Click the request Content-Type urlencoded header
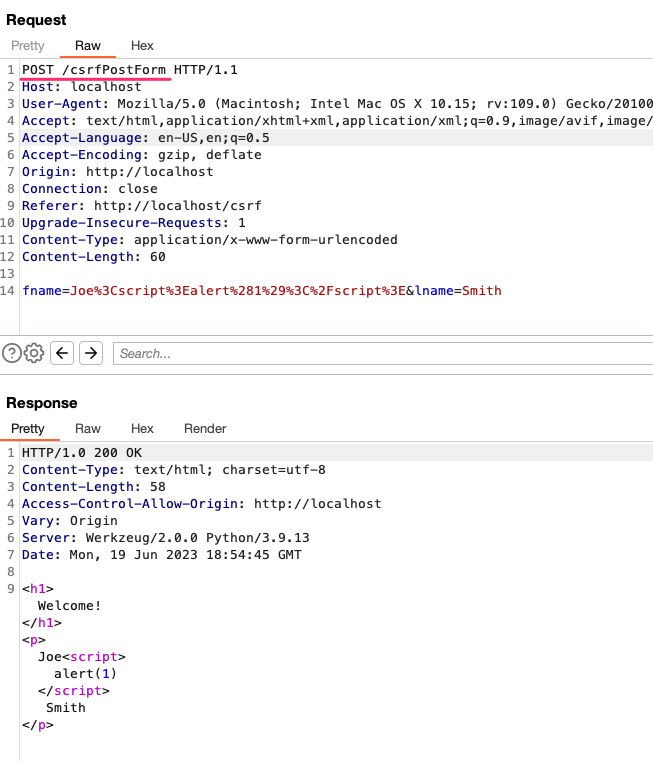 210,240
